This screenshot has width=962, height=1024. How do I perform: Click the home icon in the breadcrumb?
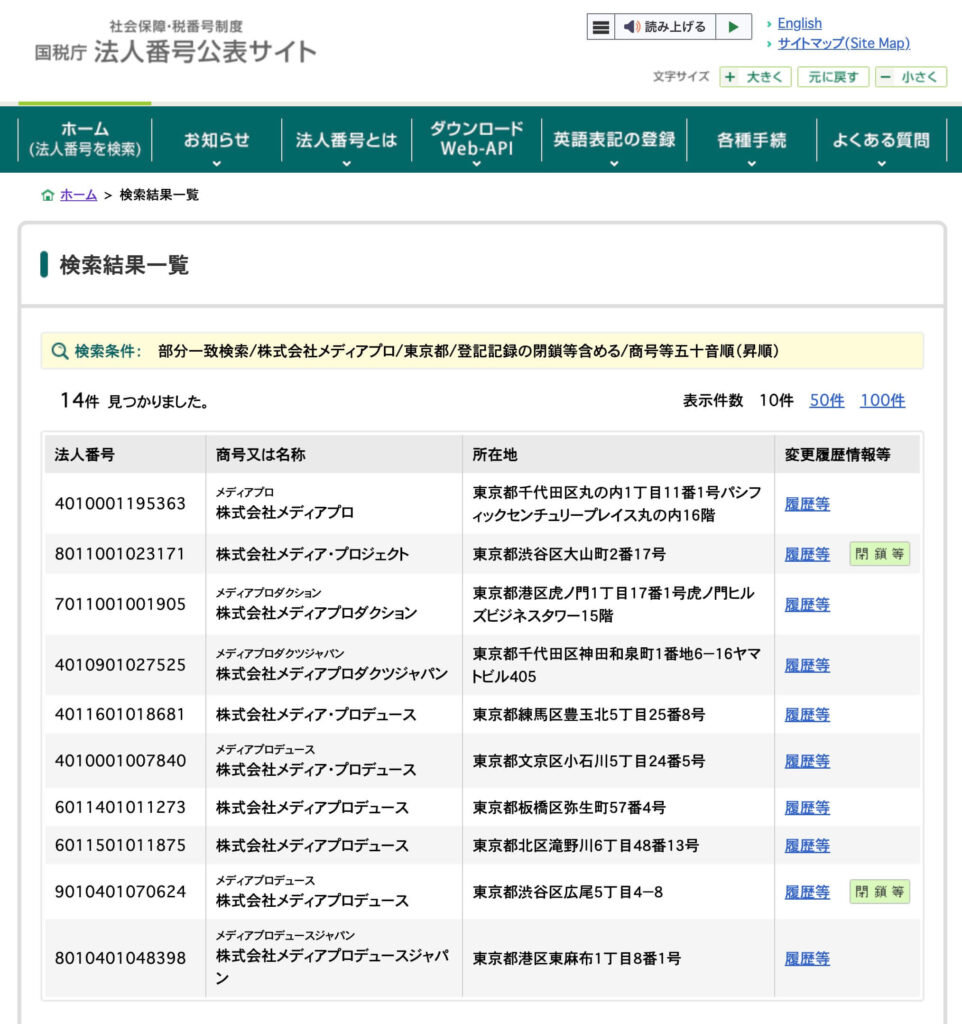47,195
